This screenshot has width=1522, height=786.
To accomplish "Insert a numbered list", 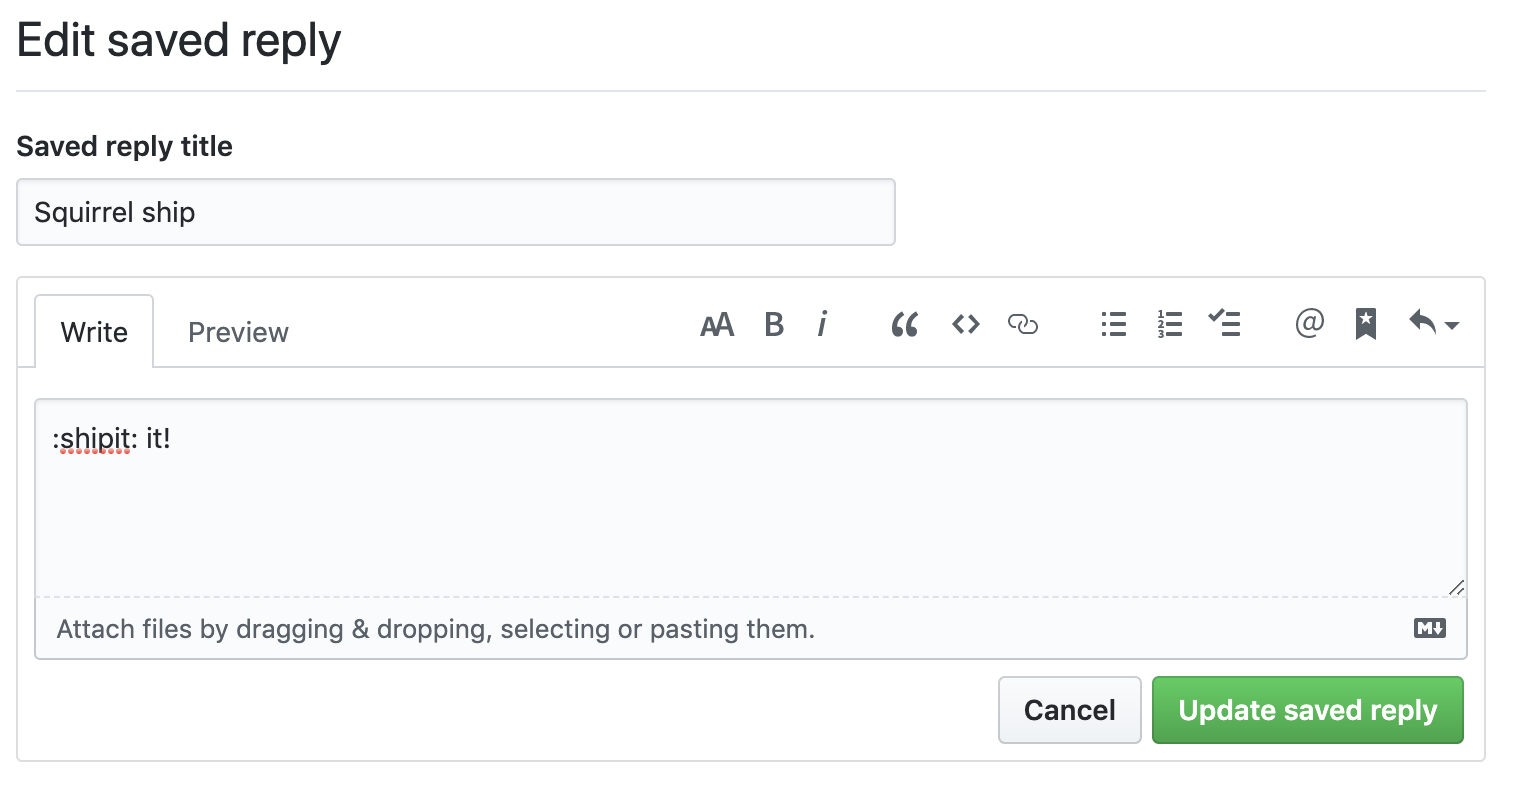I will pyautogui.click(x=1169, y=325).
